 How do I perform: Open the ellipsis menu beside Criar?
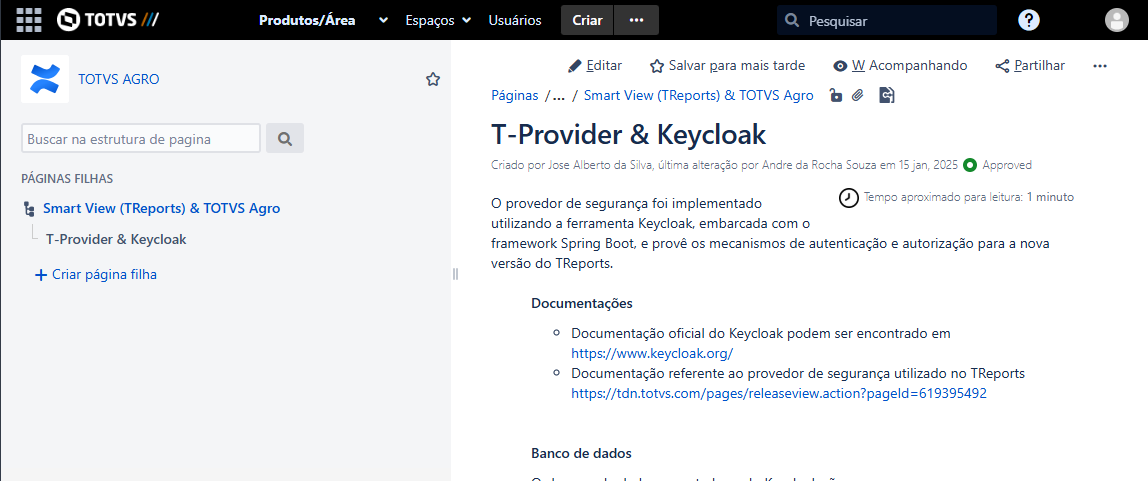click(x=636, y=20)
